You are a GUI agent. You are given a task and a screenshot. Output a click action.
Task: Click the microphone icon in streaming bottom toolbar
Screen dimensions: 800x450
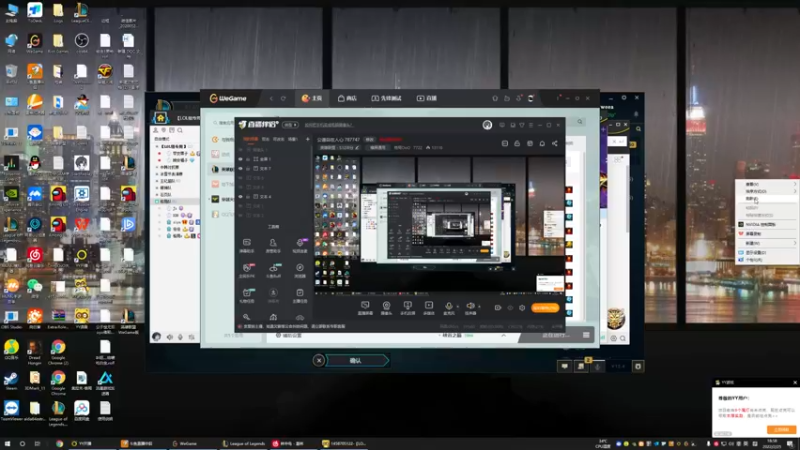click(x=448, y=308)
